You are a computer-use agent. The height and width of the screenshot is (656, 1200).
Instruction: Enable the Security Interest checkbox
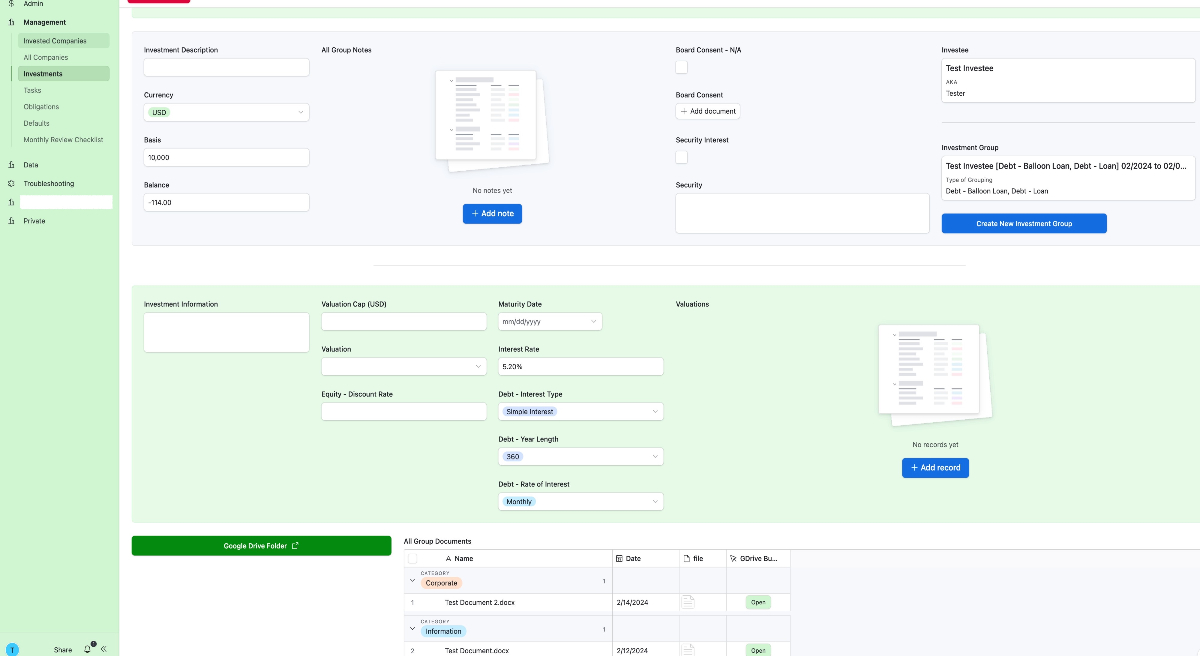click(681, 157)
